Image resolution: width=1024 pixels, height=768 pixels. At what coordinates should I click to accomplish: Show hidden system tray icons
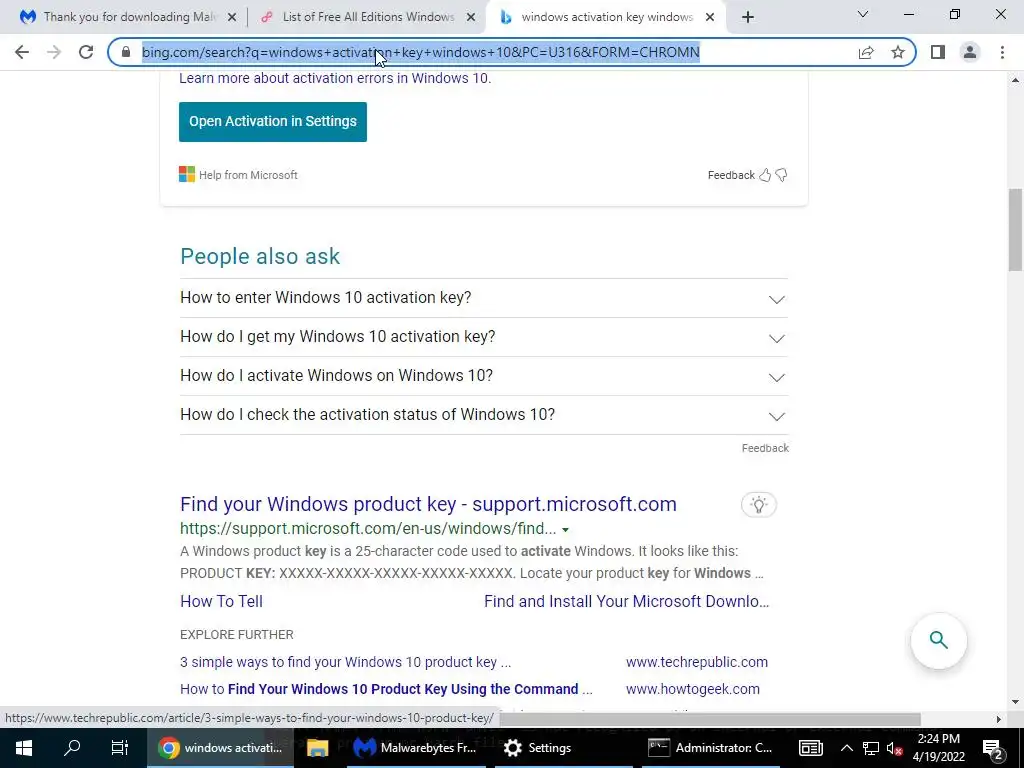click(x=846, y=748)
